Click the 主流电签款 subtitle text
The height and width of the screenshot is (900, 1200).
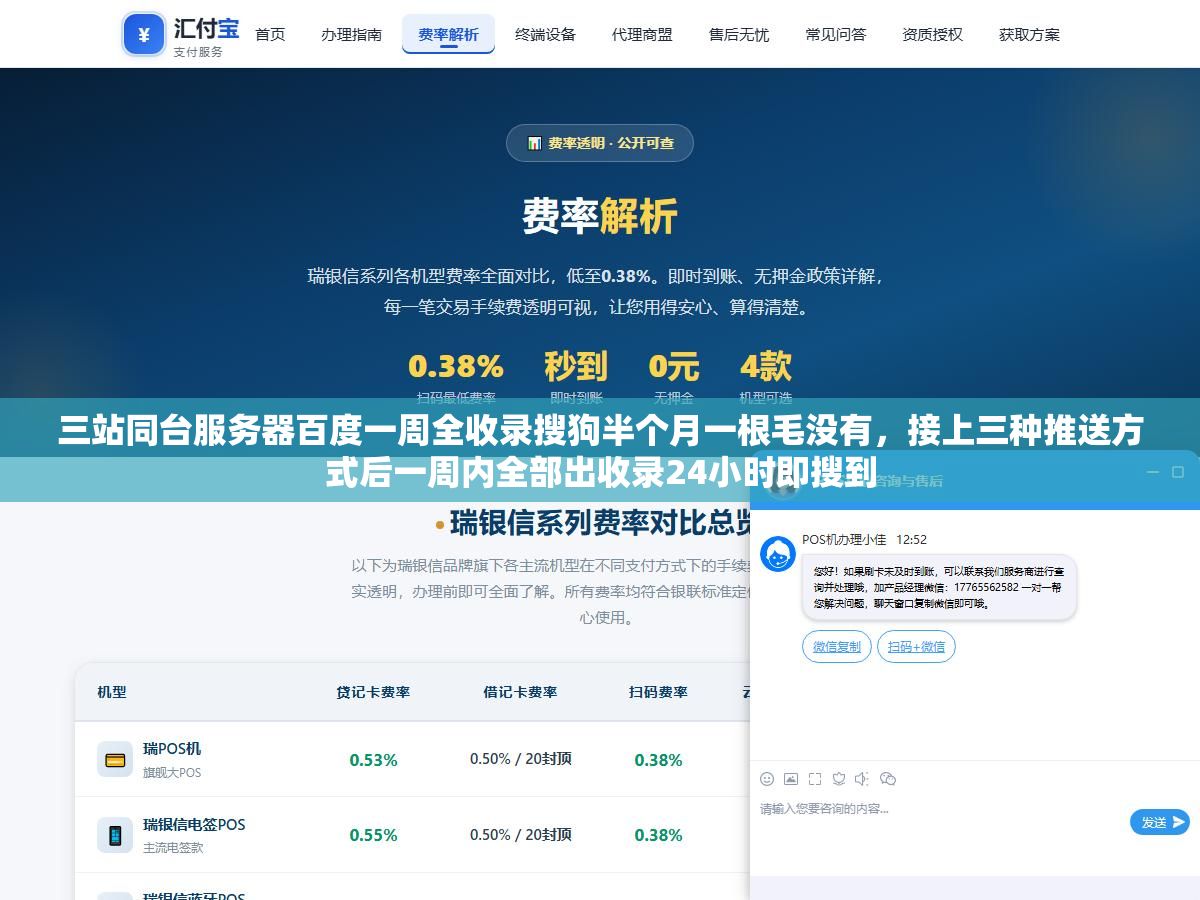tap(173, 847)
